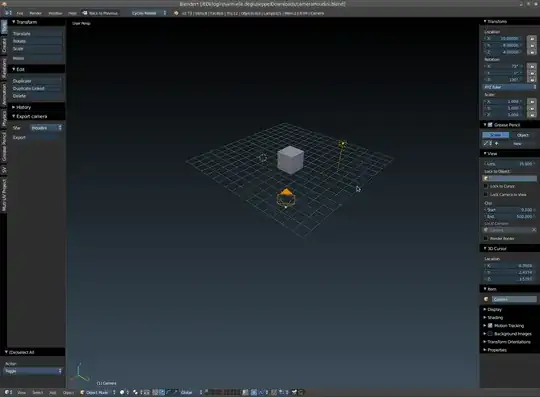540x397 pixels.
Task: Adjust the Clip End value
Action: pos(510,217)
